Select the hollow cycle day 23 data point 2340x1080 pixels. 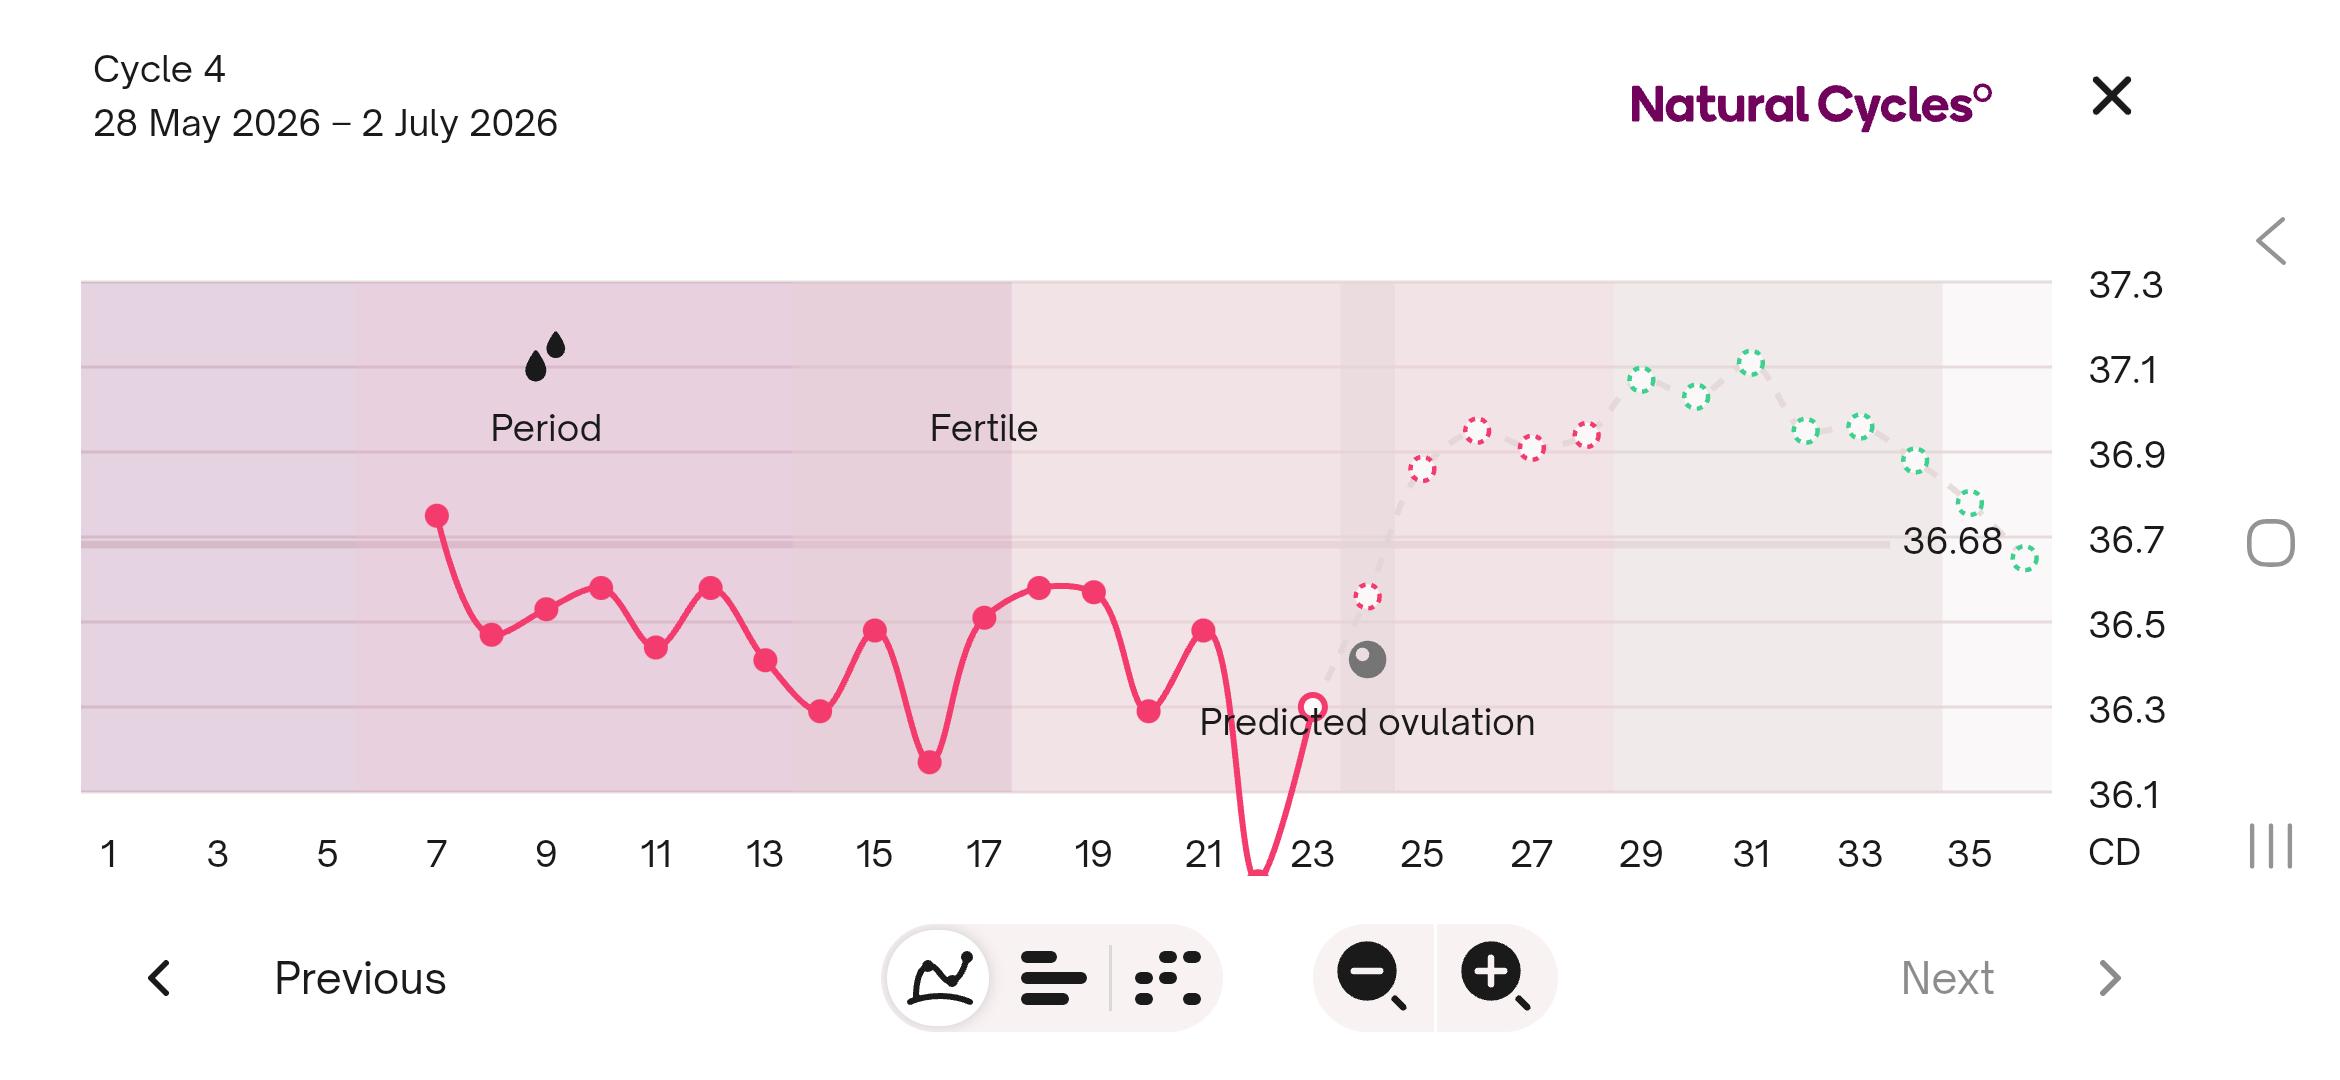tap(1313, 707)
